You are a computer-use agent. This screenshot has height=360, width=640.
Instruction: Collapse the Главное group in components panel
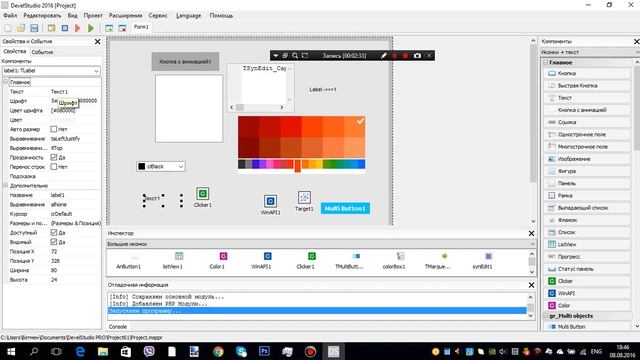click(545, 62)
